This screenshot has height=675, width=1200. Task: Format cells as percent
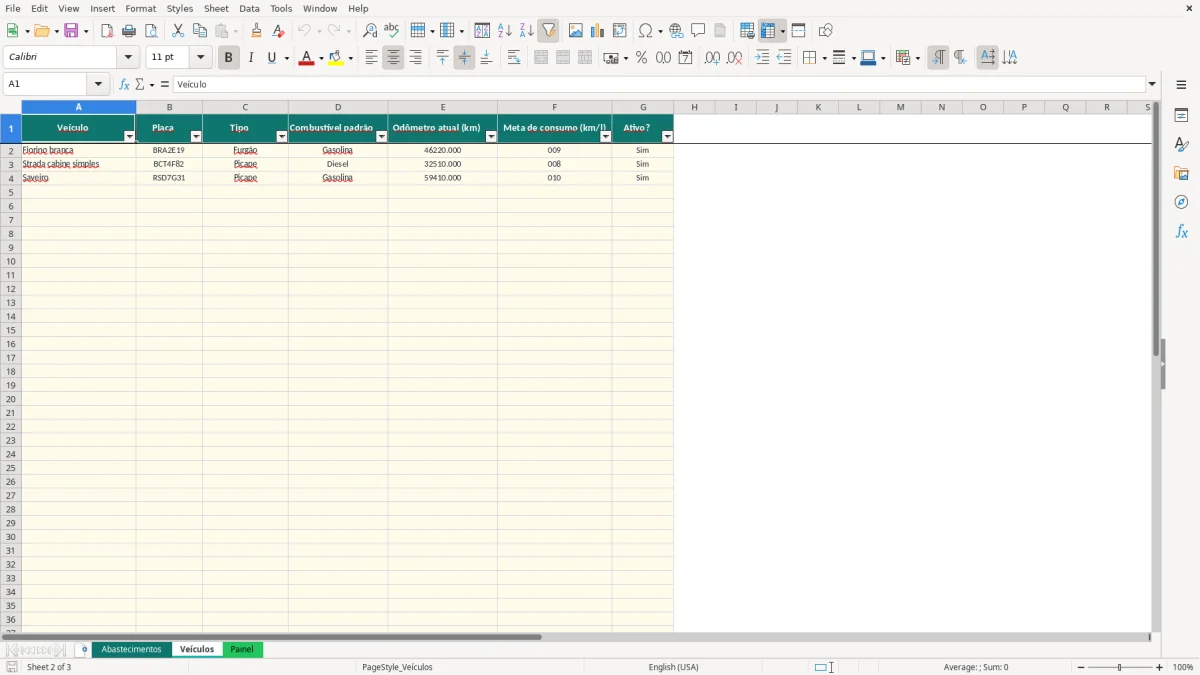point(641,58)
